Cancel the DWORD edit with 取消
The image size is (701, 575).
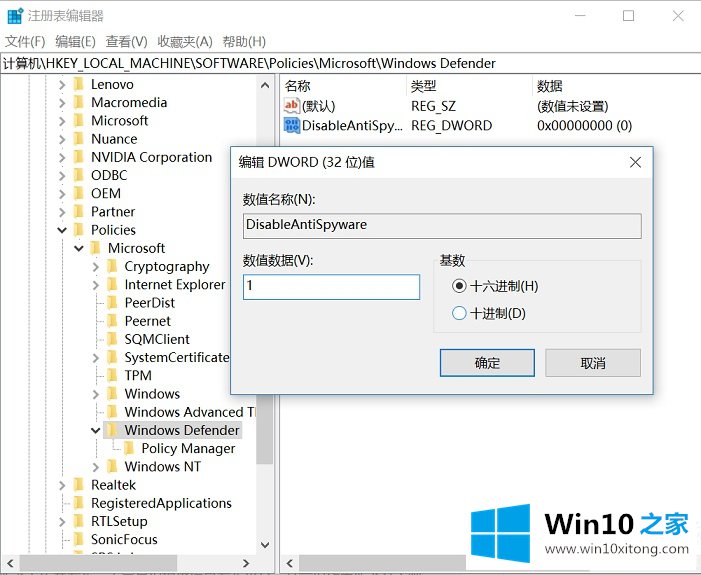[x=593, y=363]
